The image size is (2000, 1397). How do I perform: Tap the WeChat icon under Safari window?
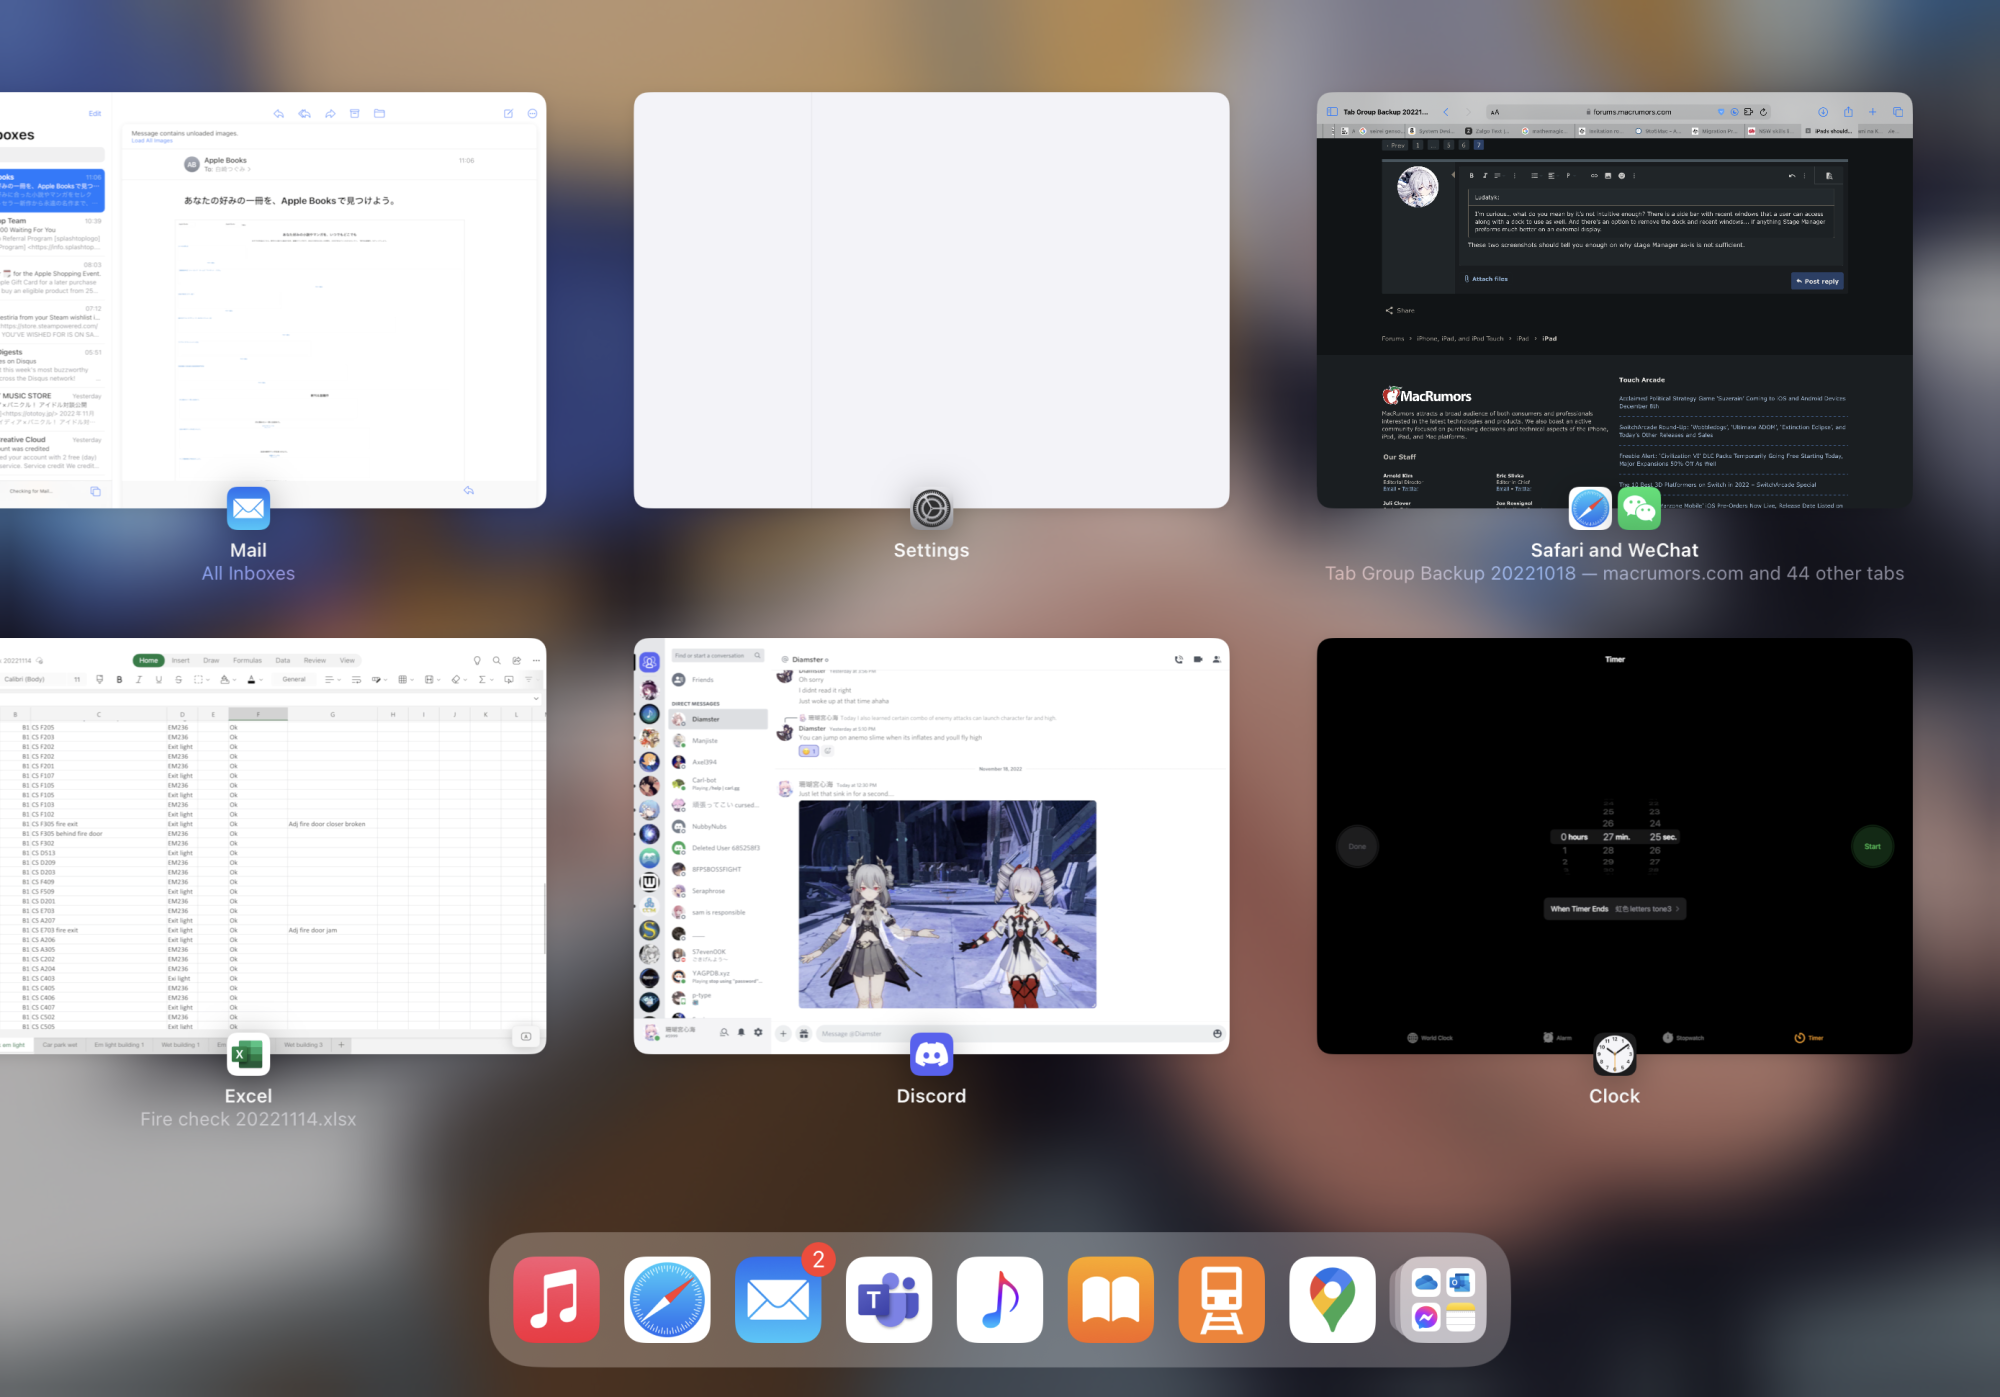[1638, 509]
